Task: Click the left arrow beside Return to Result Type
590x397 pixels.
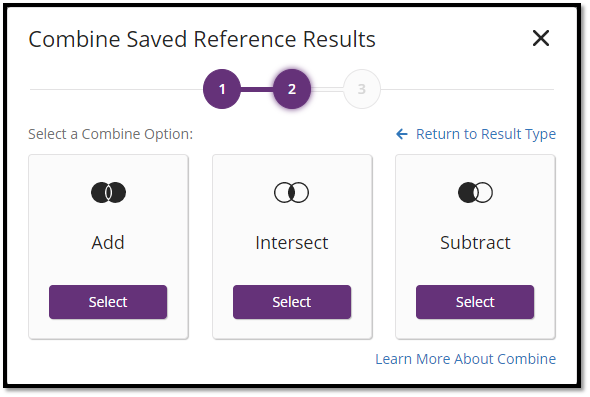Action: coord(402,134)
